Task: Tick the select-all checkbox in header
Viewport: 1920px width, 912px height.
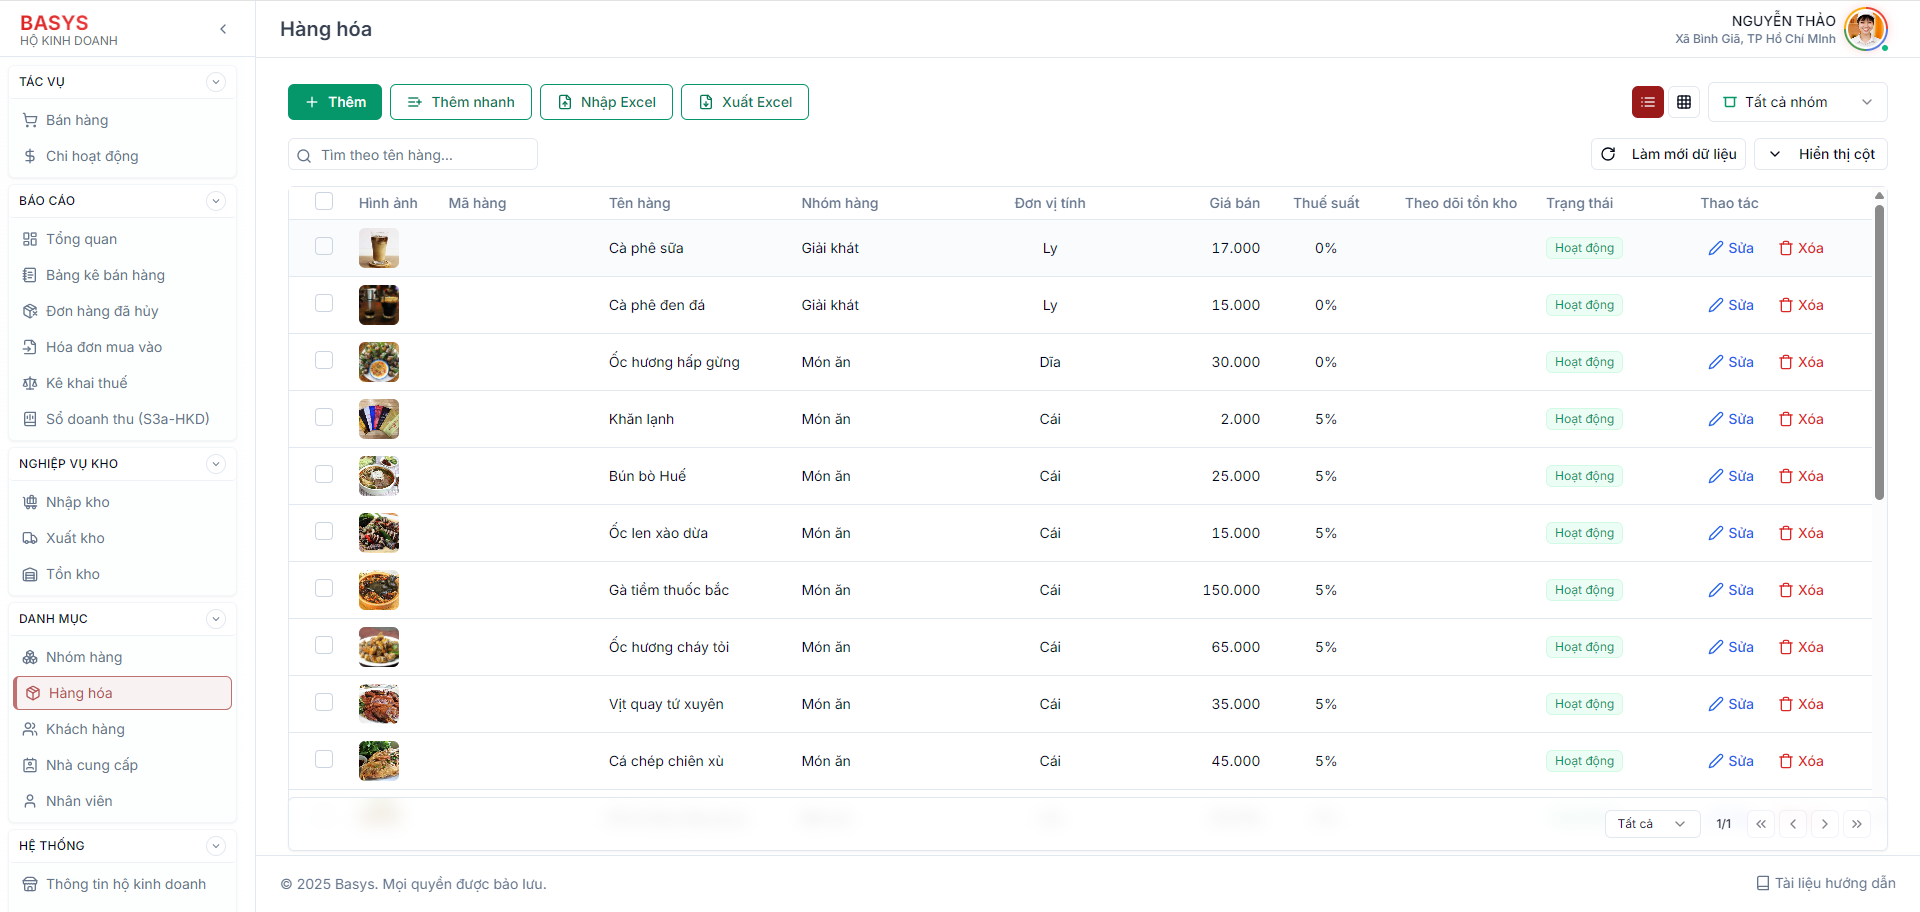Action: 324,202
